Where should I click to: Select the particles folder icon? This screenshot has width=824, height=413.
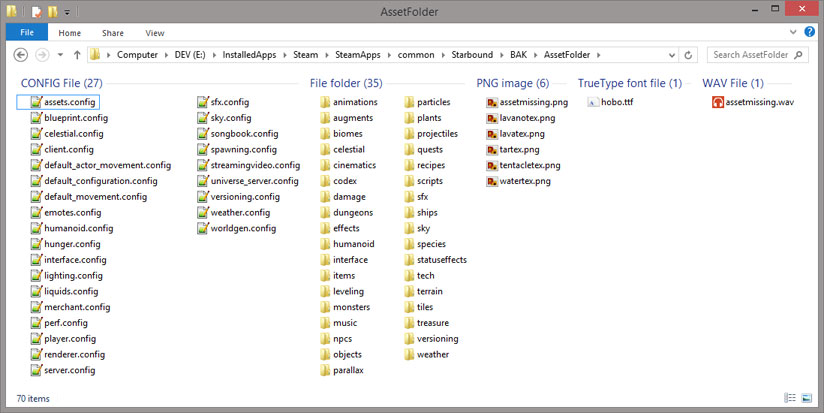click(409, 102)
